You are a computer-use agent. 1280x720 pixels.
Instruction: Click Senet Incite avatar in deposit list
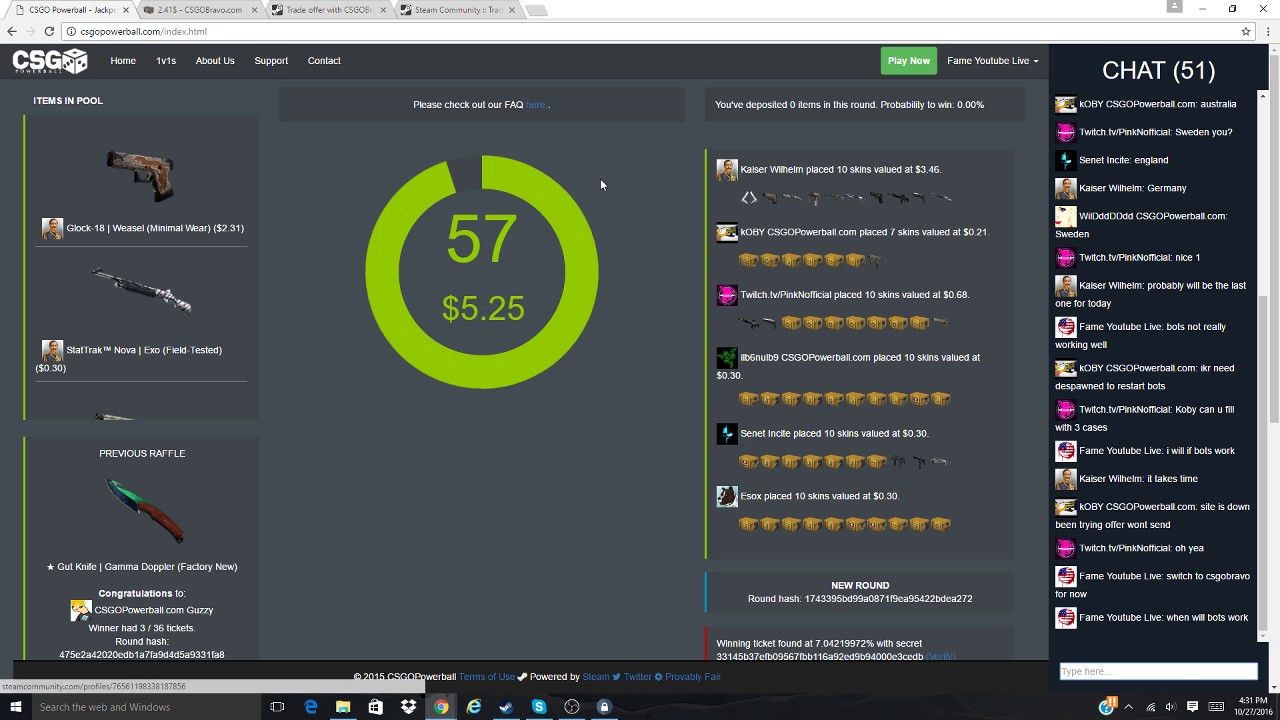(x=727, y=434)
